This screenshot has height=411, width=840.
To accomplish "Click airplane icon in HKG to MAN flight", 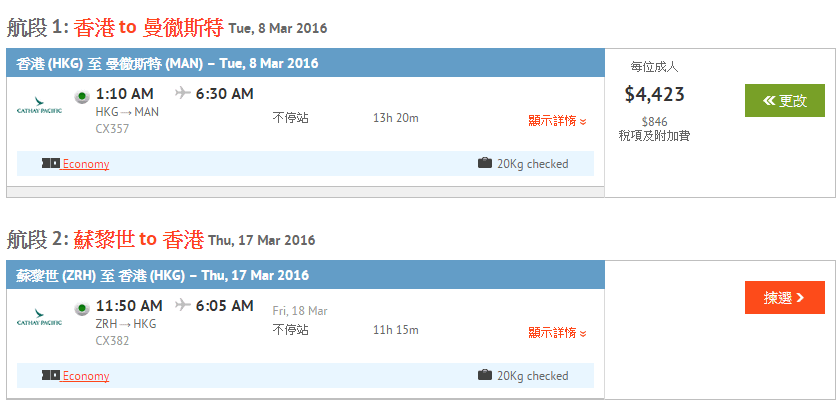I will pyautogui.click(x=182, y=93).
